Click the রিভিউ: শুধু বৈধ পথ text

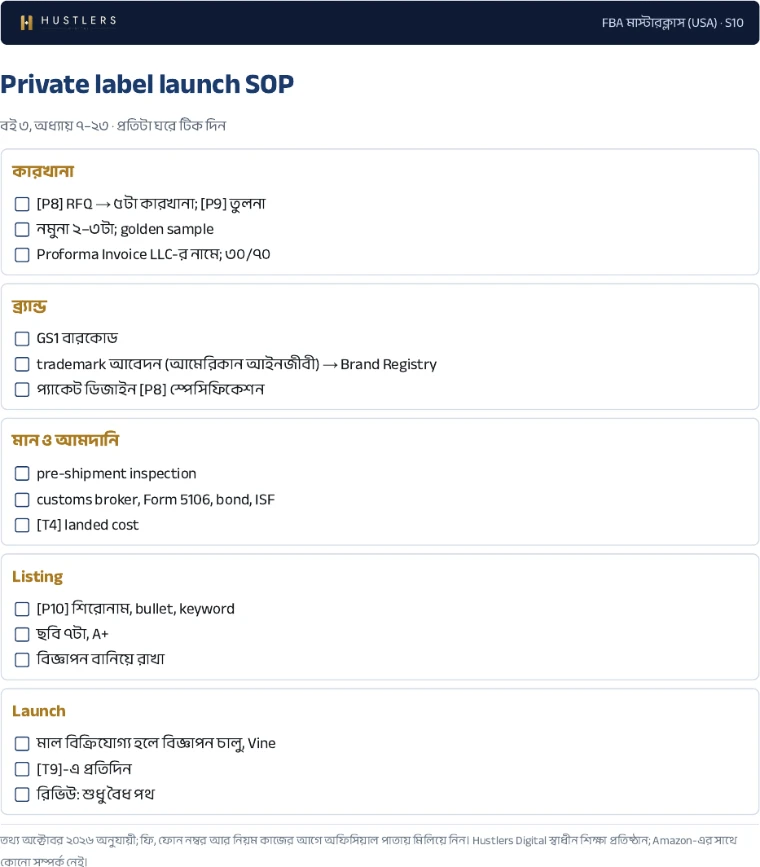point(95,795)
